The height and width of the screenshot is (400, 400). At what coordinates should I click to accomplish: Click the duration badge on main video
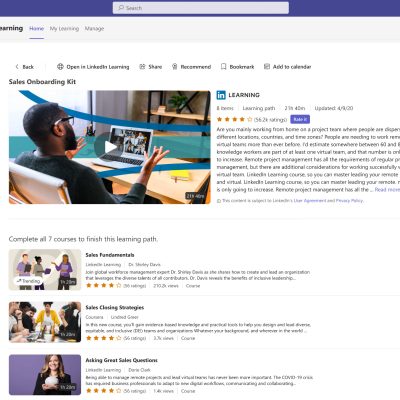coord(196,196)
